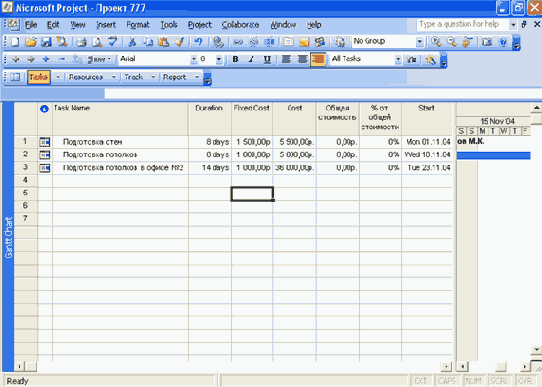Open the Edit menu
Screen dimensions: 542x387
[x=53, y=25]
